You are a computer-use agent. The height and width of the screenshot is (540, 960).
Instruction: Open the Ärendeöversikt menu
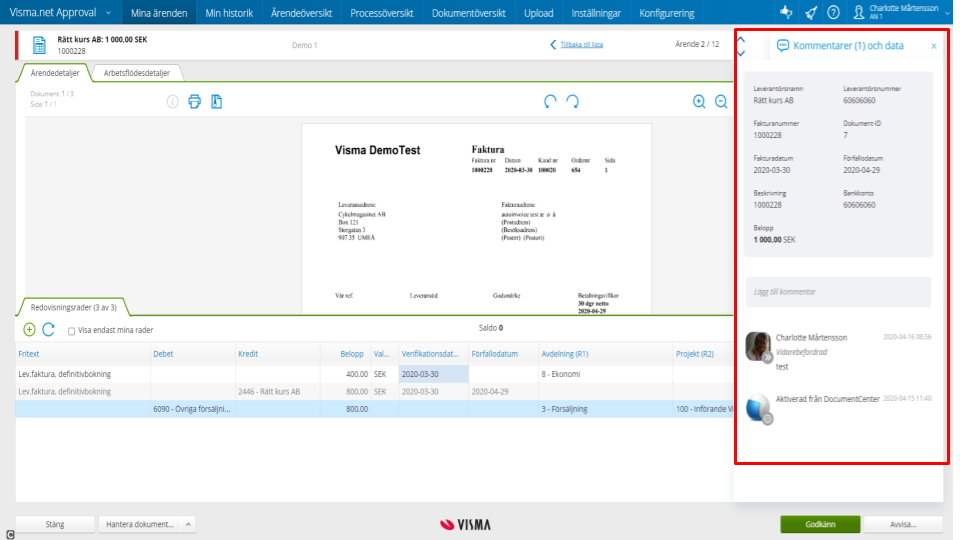(x=301, y=13)
